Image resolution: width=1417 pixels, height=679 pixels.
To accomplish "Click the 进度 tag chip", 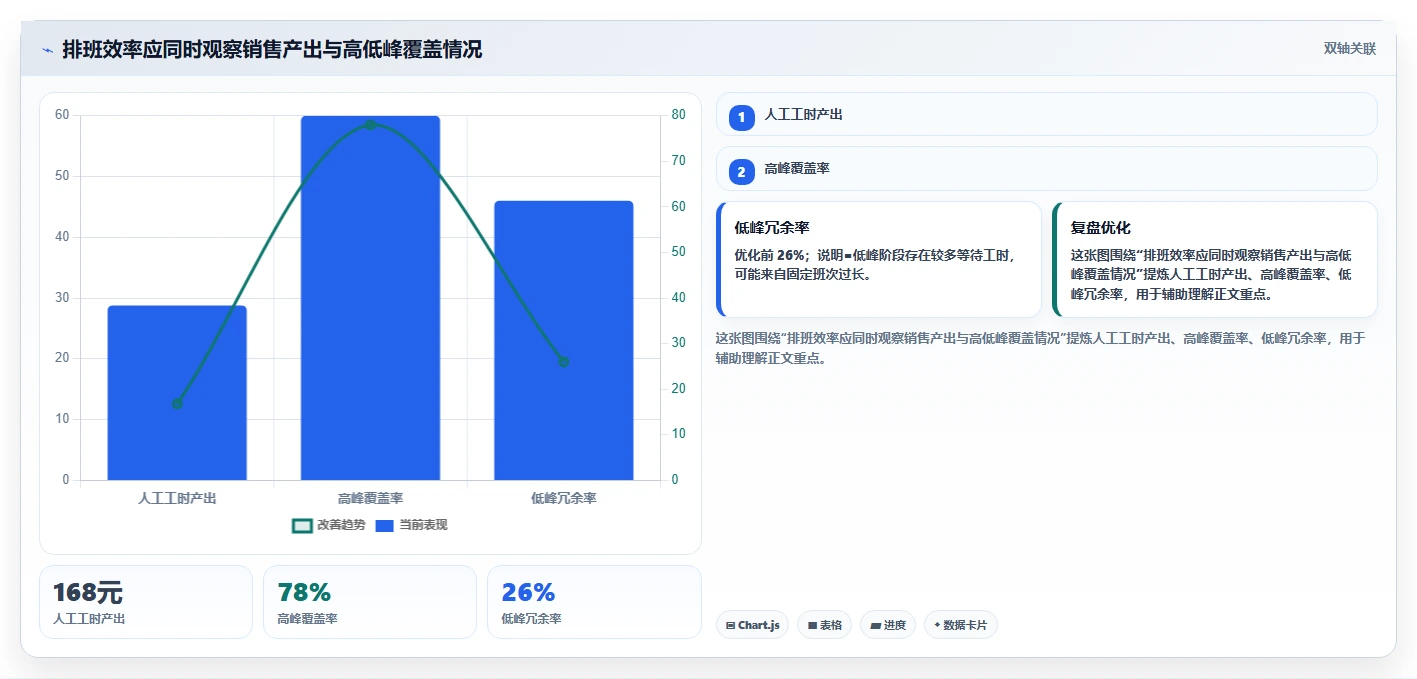I will [888, 625].
